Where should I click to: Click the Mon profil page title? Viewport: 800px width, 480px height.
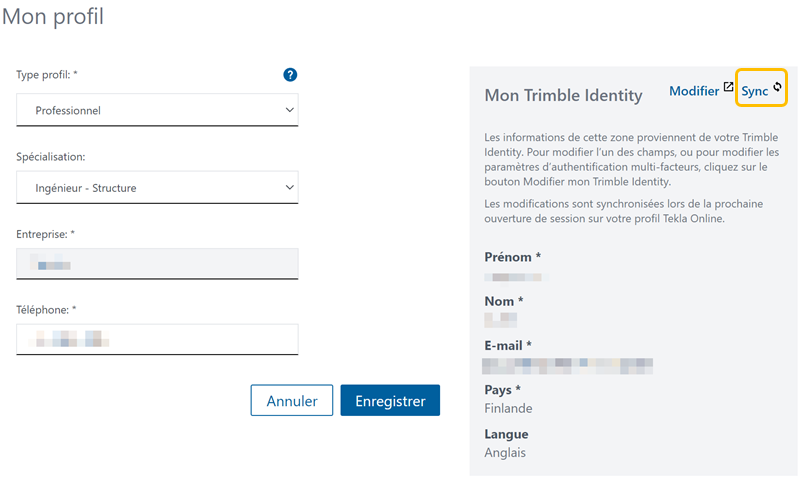[x=52, y=17]
